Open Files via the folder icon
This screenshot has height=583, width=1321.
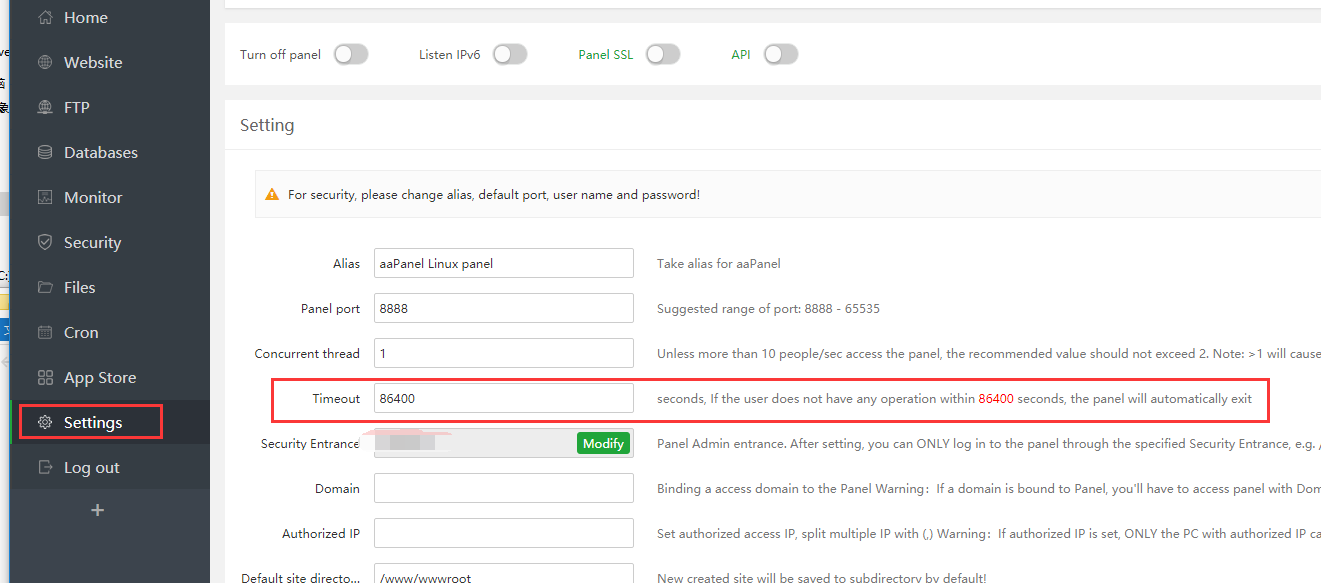pos(45,288)
